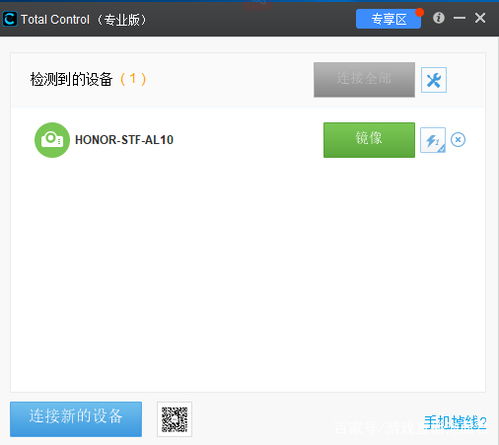Start mirroring with the 镜像 button

coord(369,140)
